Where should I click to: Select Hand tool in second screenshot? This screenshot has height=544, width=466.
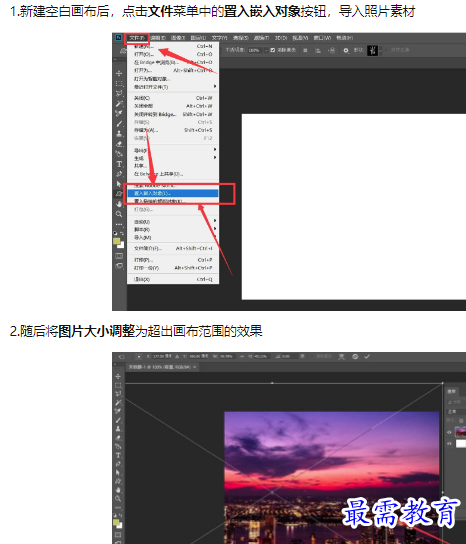(118, 490)
